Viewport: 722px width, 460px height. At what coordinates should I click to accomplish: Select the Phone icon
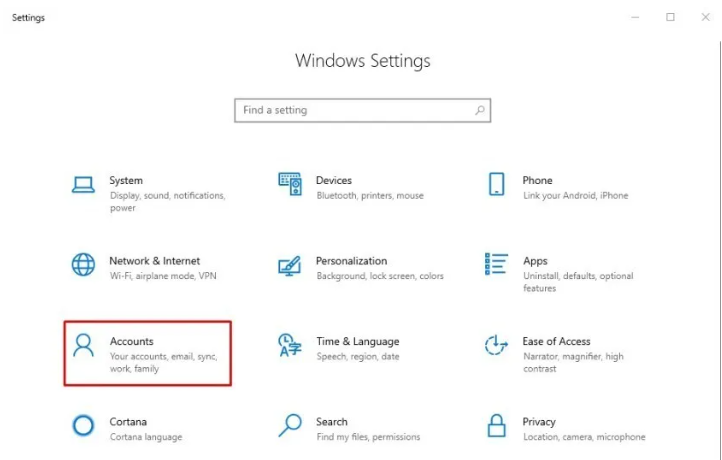coord(496,184)
